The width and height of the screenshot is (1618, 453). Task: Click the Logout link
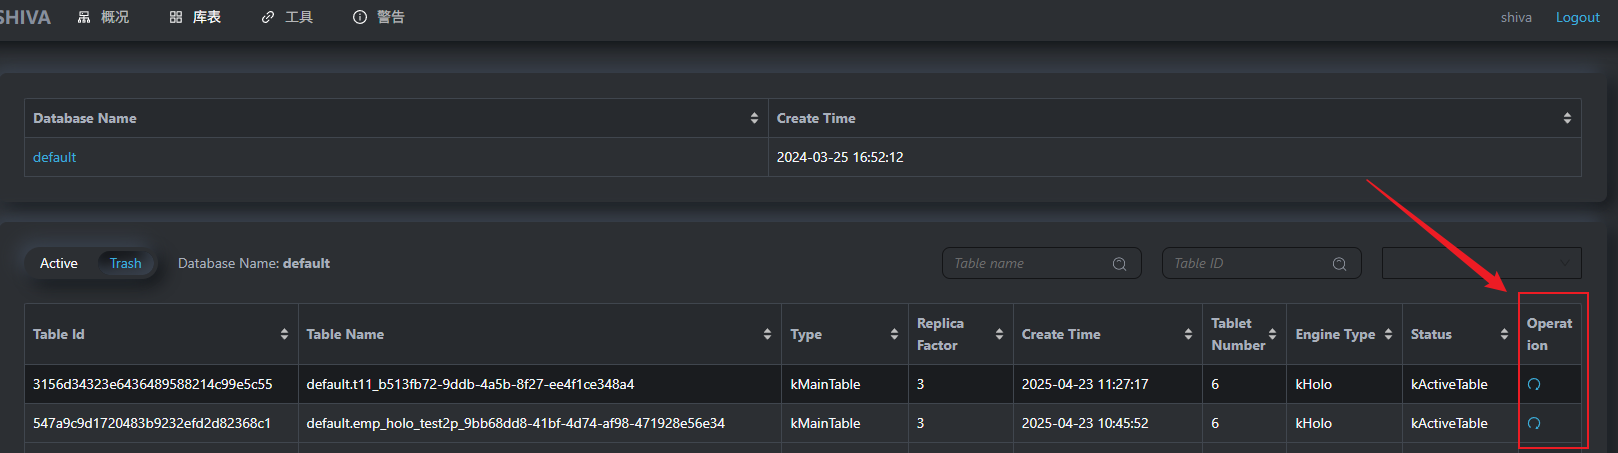point(1577,17)
